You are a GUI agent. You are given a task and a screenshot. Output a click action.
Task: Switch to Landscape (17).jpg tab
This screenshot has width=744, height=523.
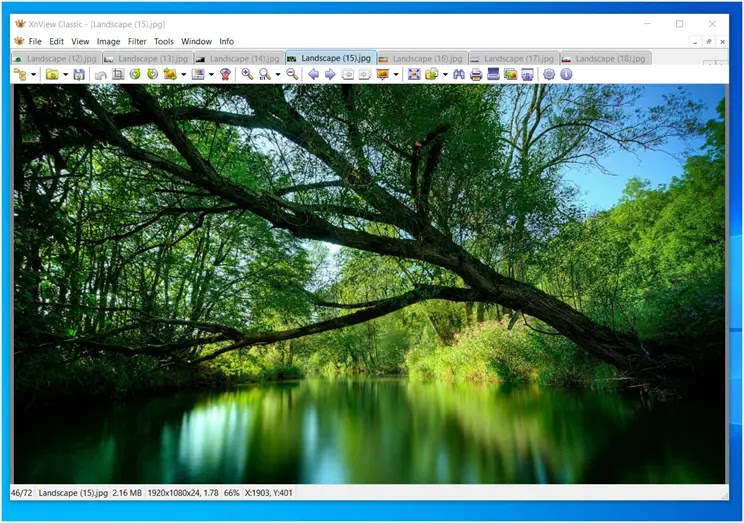pos(514,59)
